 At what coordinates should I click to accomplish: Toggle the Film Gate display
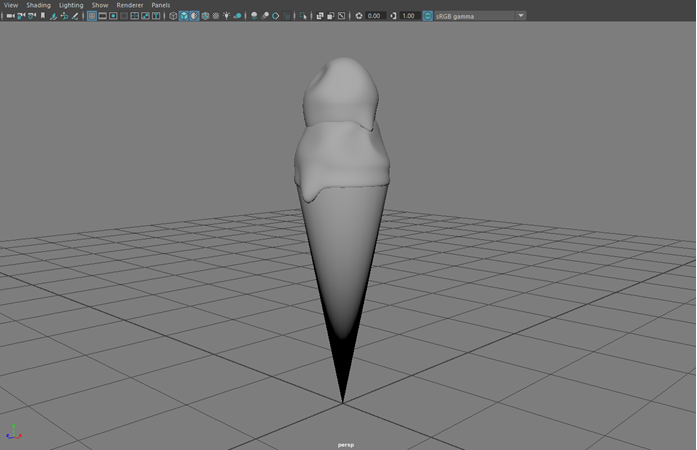(102, 16)
